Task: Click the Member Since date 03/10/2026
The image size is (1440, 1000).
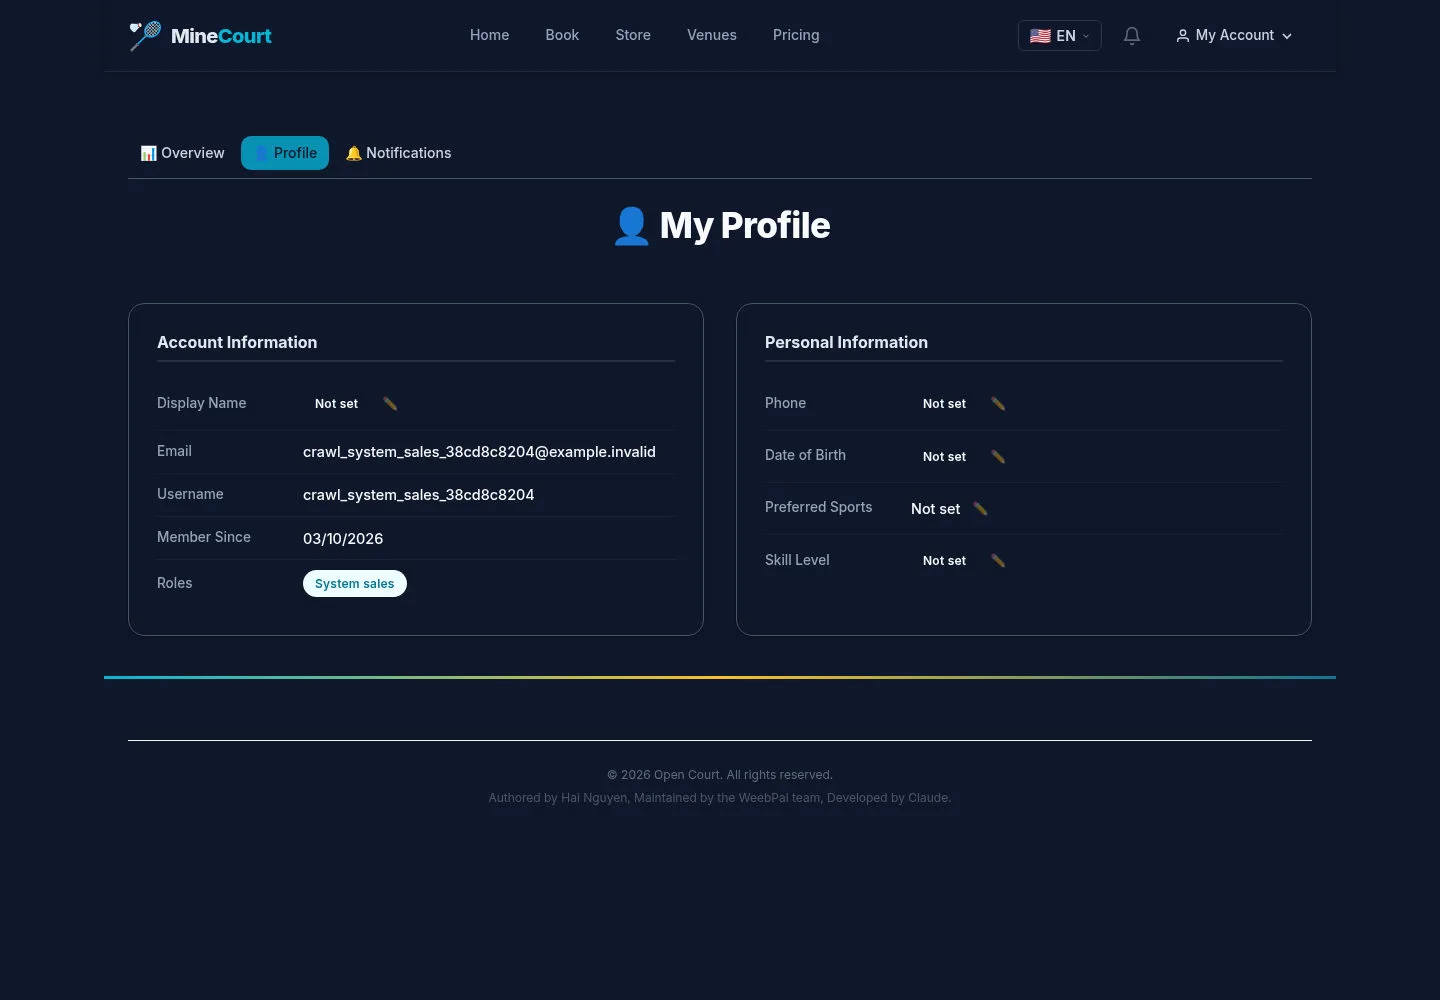Action: coord(343,539)
